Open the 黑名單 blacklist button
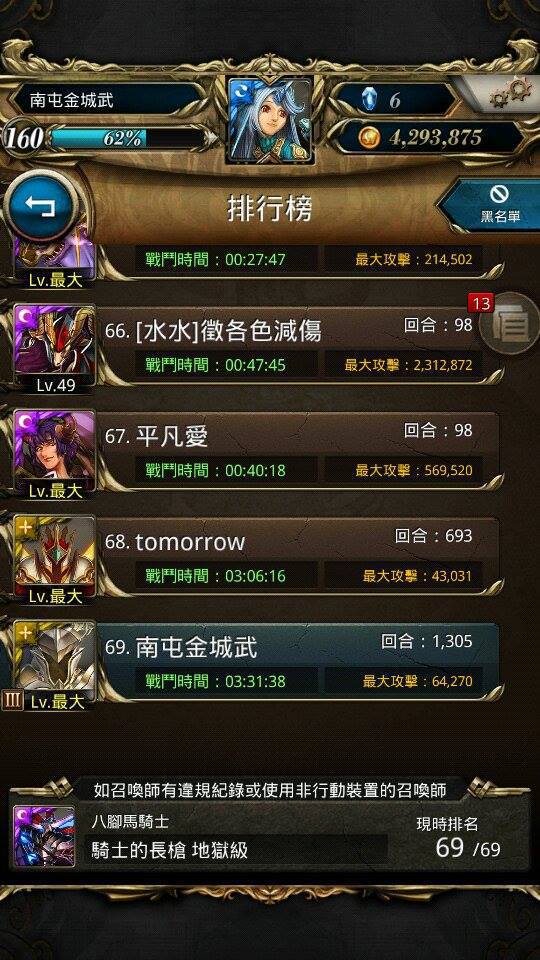 pos(495,204)
